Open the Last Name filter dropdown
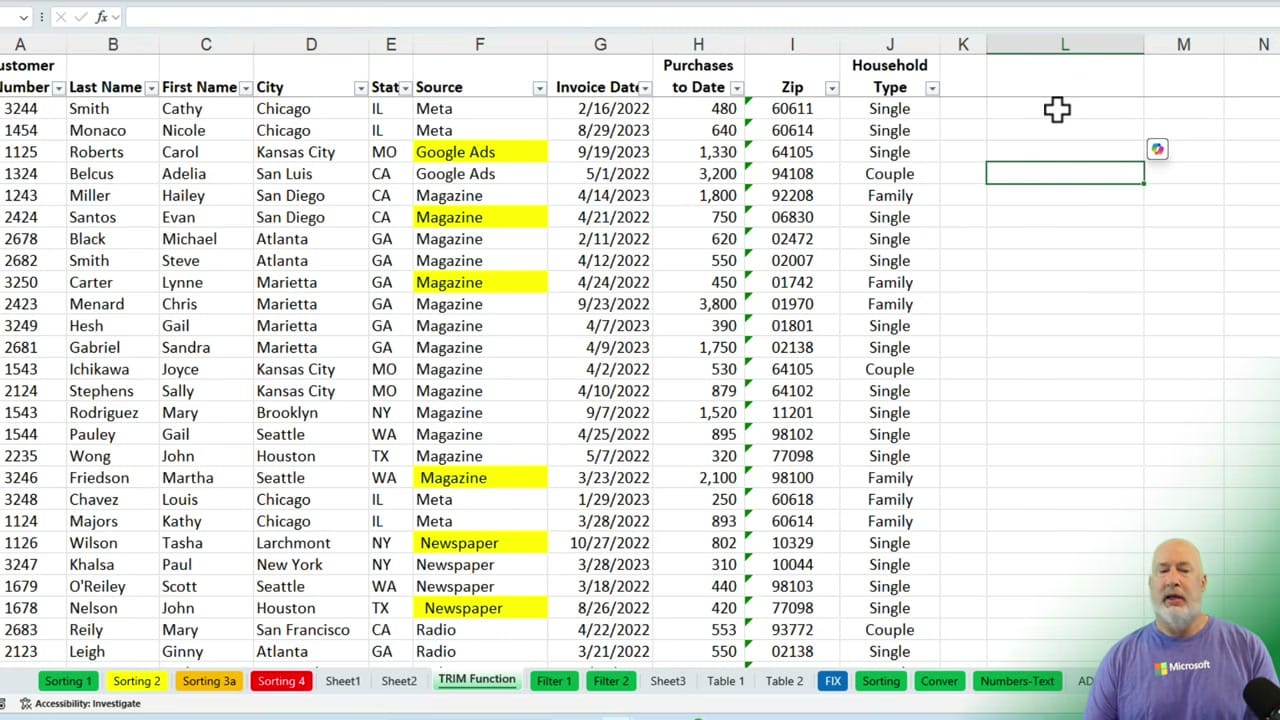The image size is (1280, 720). 151,87
